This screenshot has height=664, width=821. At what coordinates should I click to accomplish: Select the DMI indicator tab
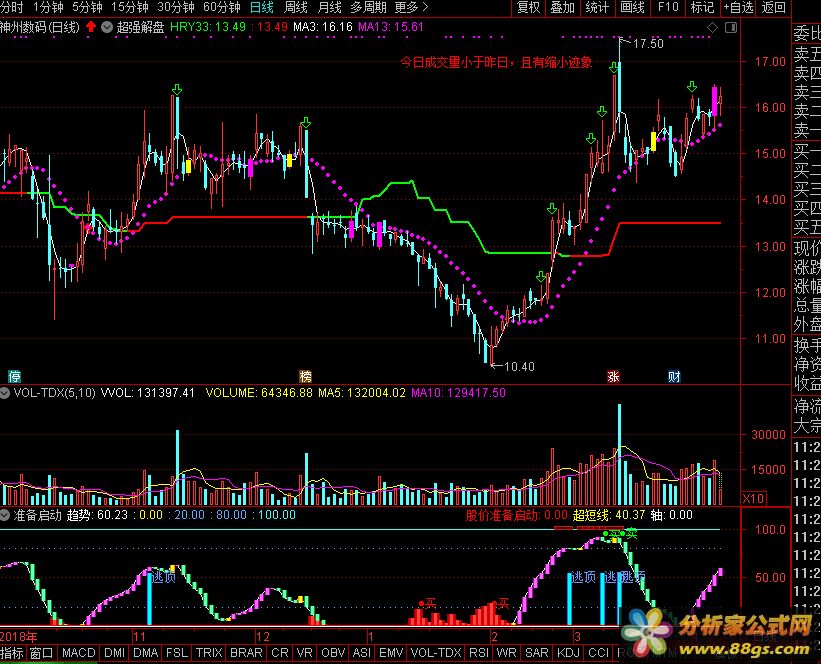point(114,653)
